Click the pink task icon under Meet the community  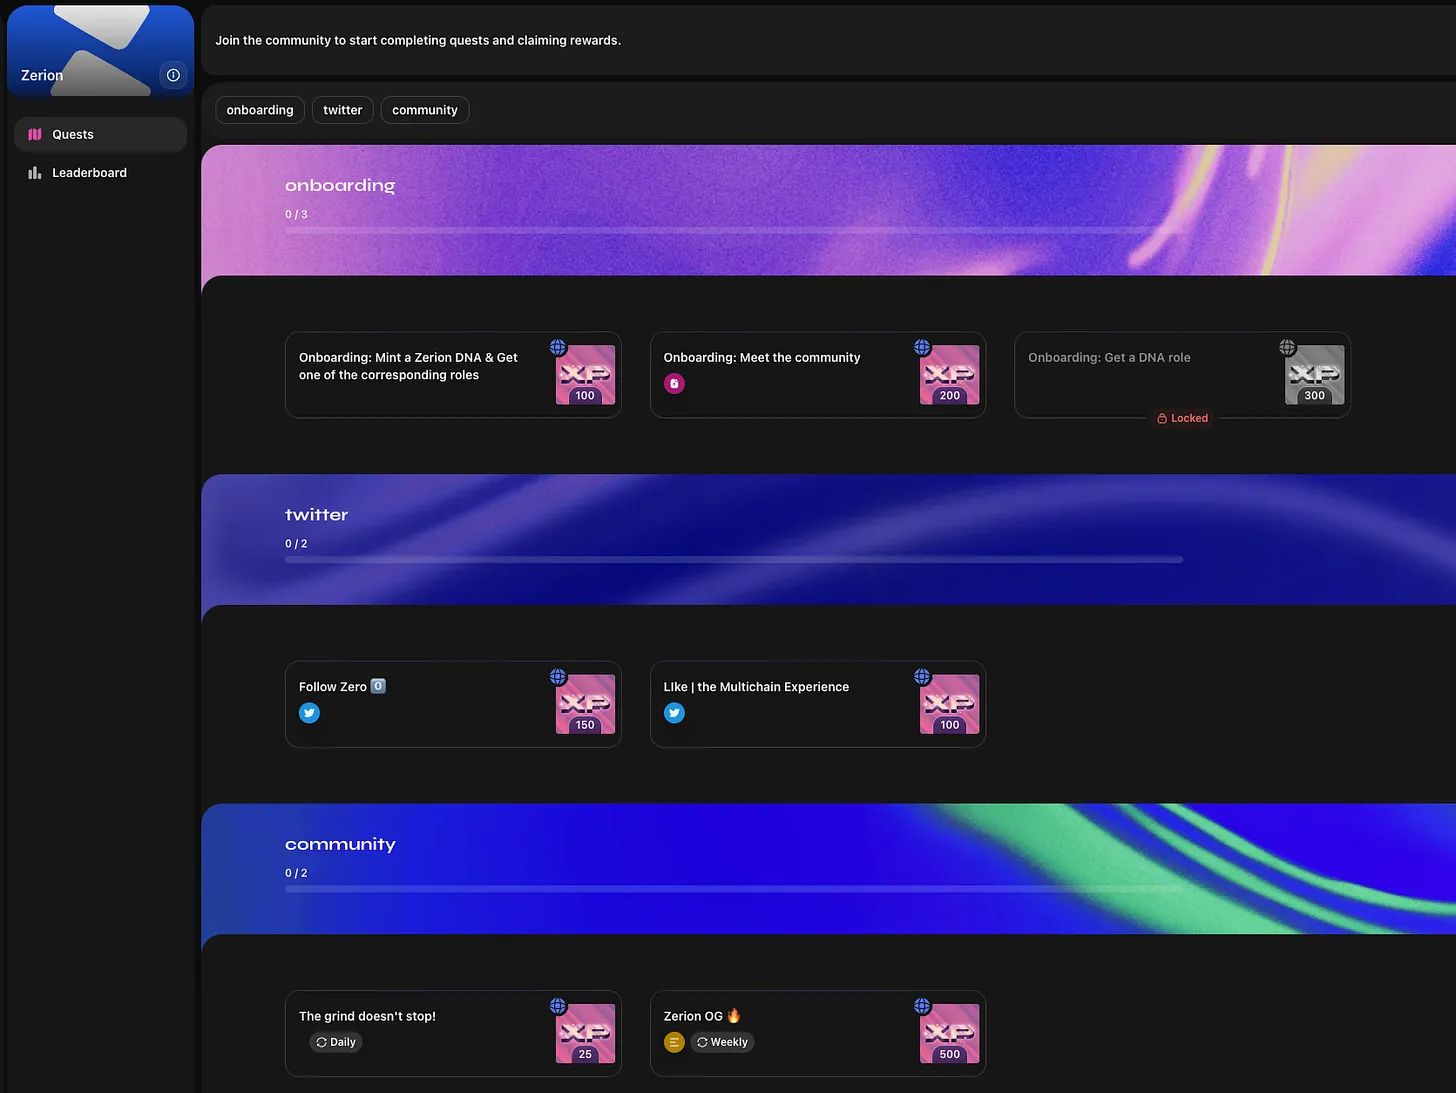[675, 384]
